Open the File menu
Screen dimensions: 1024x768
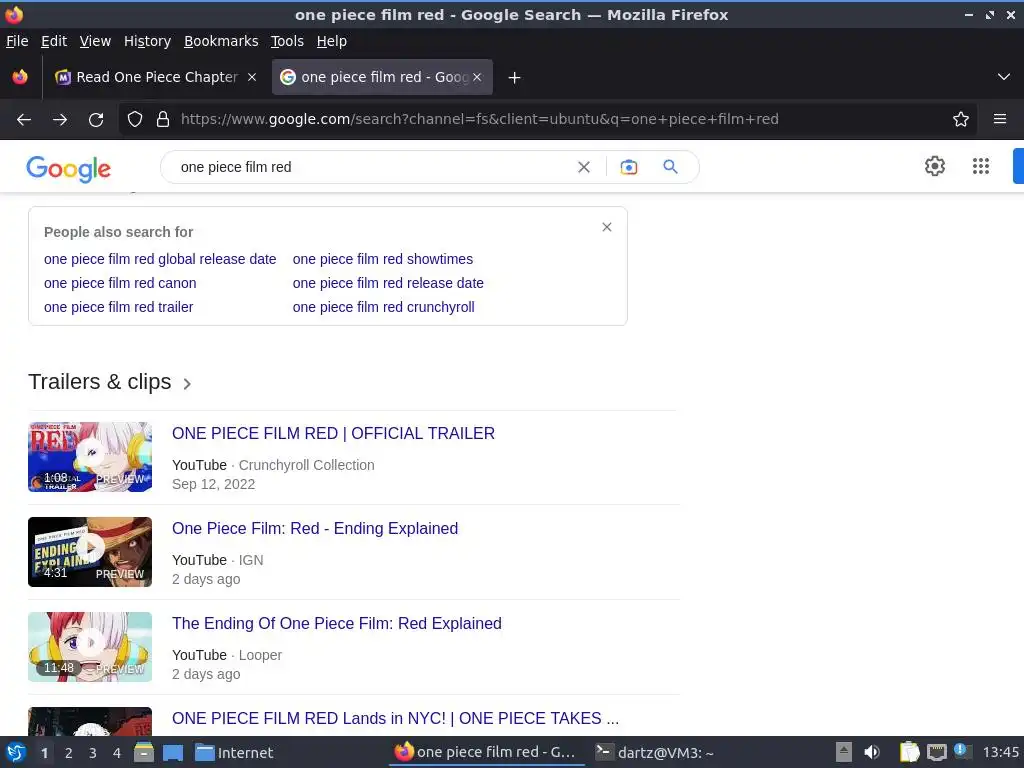click(17, 41)
